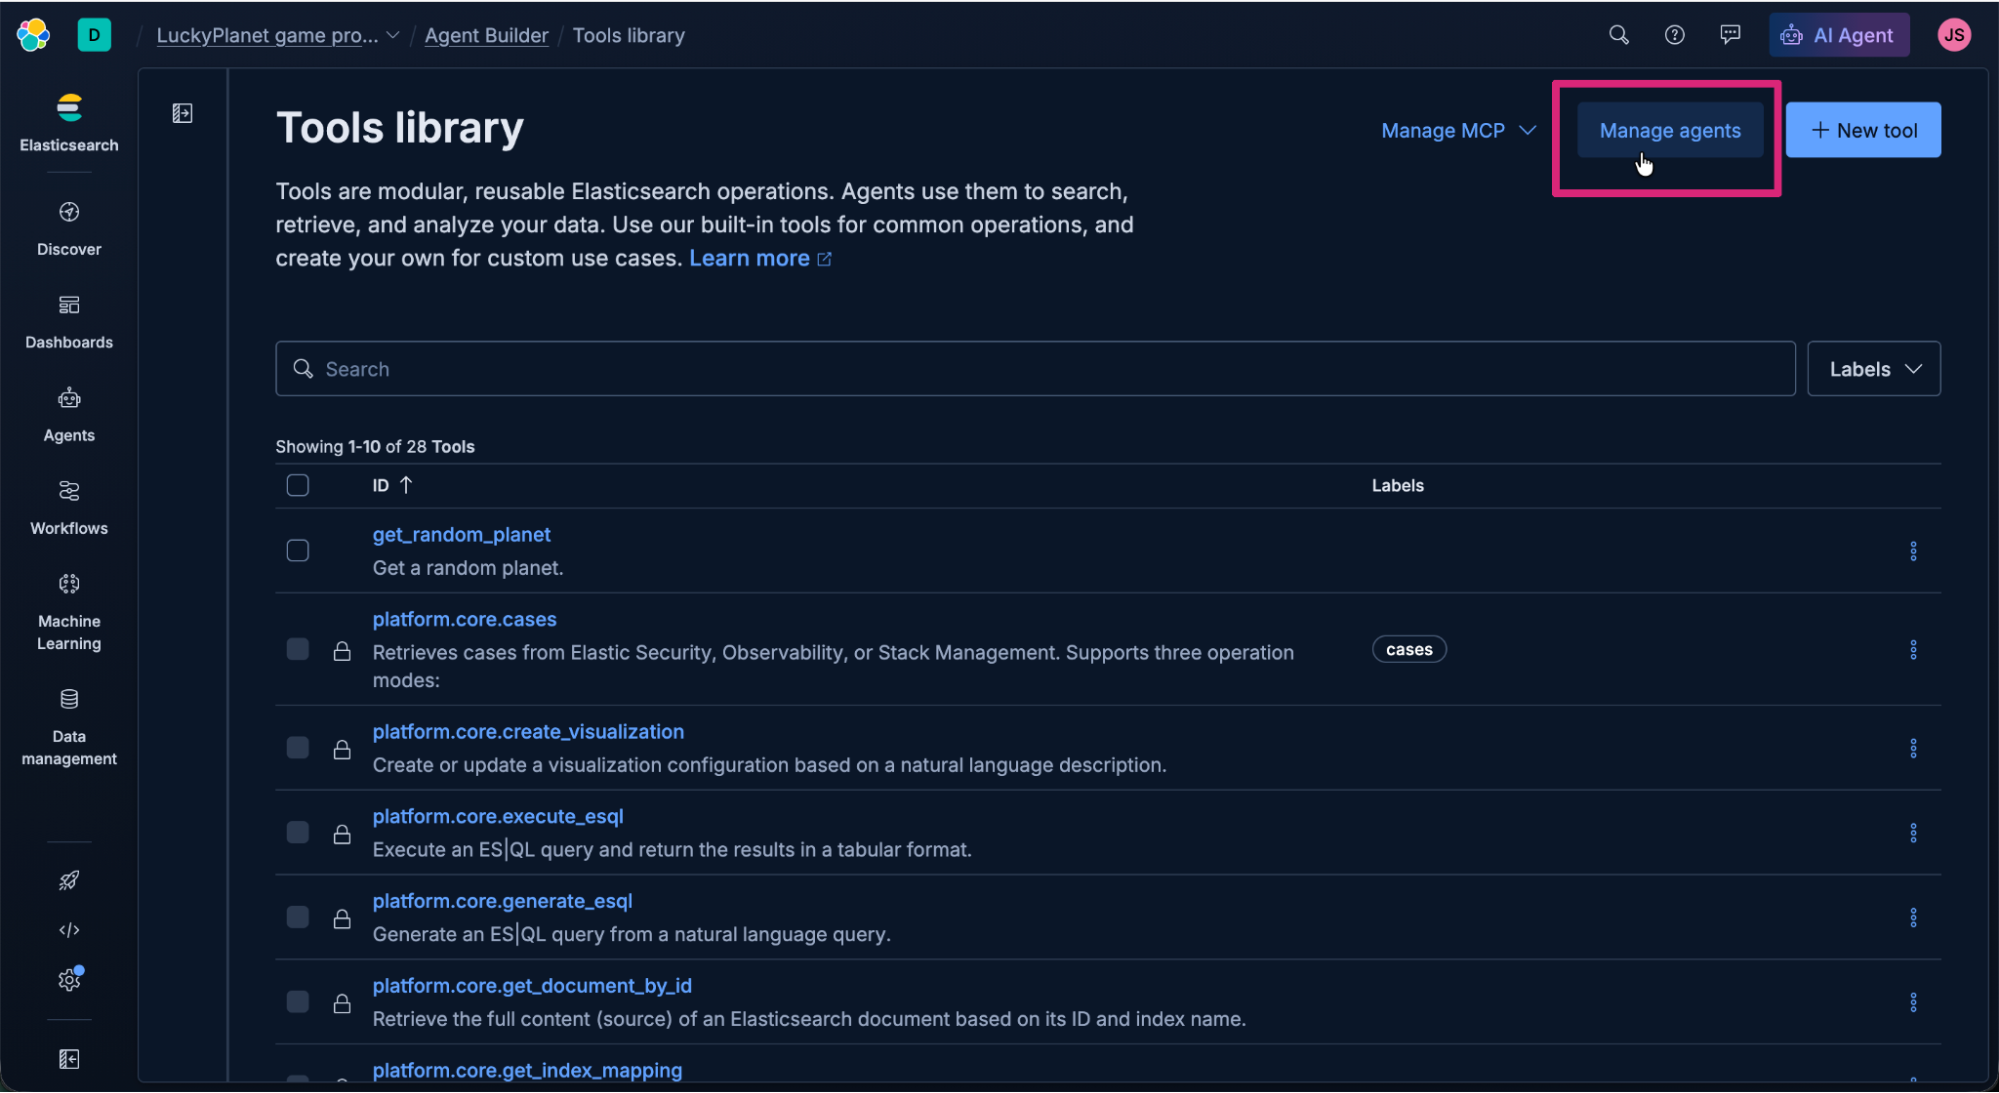The height and width of the screenshot is (1093, 1999).
Task: Open Machine Learning in the sidebar
Action: 69,612
